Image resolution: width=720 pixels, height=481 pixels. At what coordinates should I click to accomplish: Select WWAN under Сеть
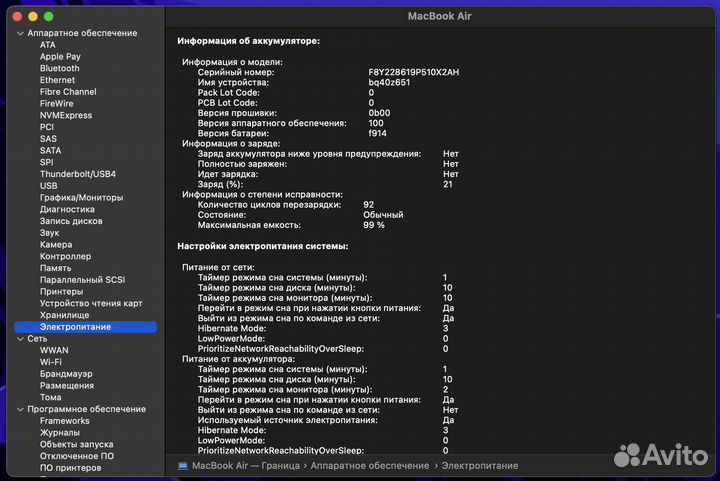(54, 351)
